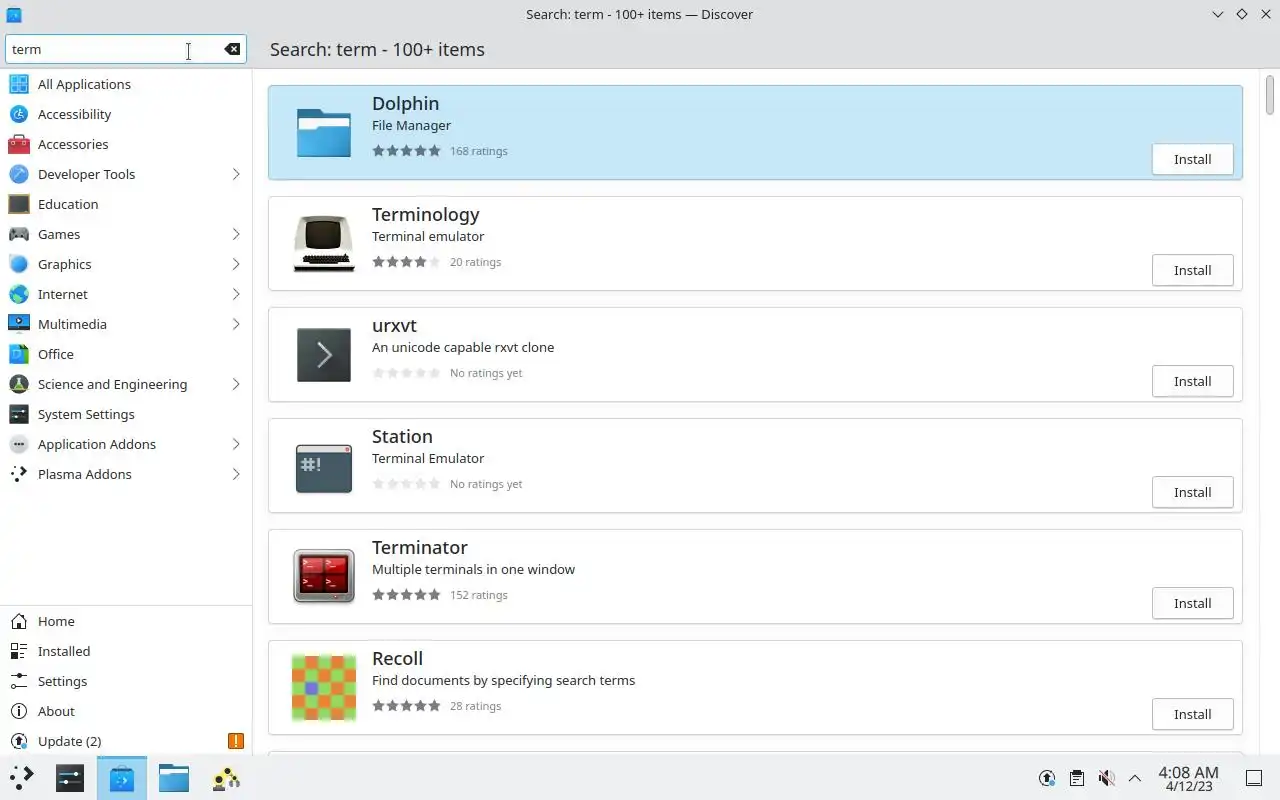
Task: Install Recoll
Action: pyautogui.click(x=1192, y=714)
